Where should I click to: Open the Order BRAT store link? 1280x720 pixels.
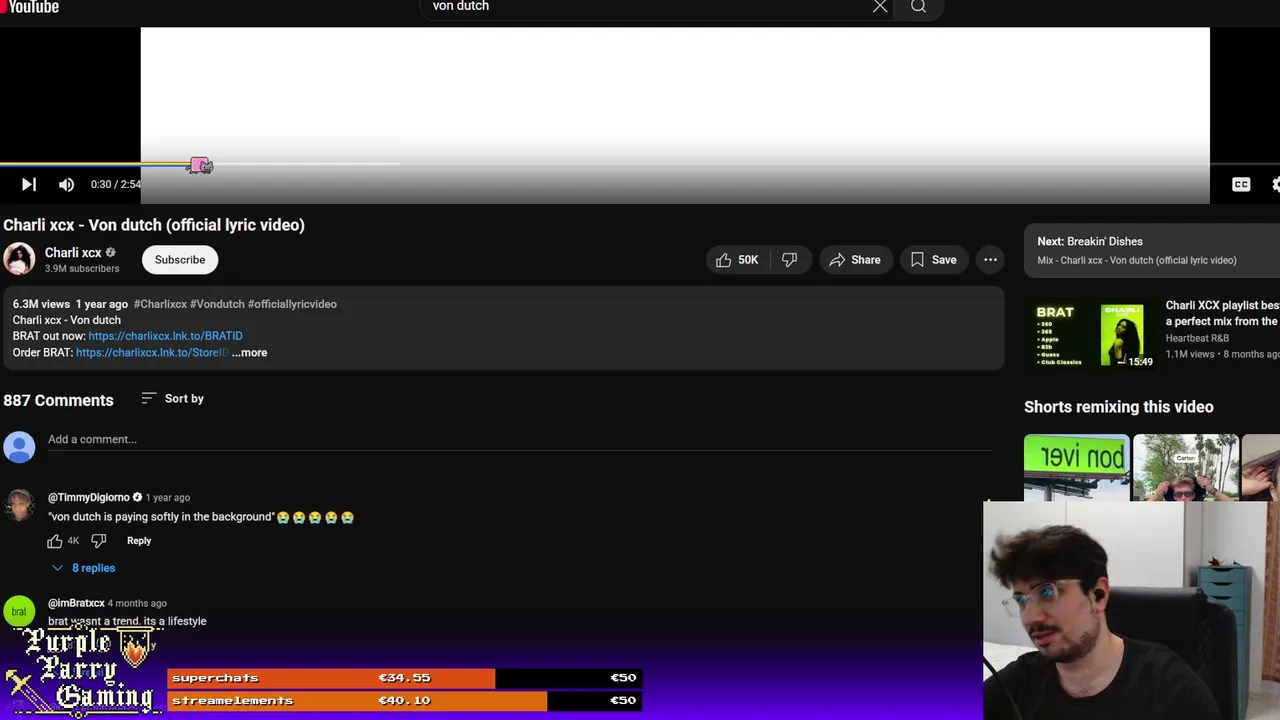click(x=152, y=352)
